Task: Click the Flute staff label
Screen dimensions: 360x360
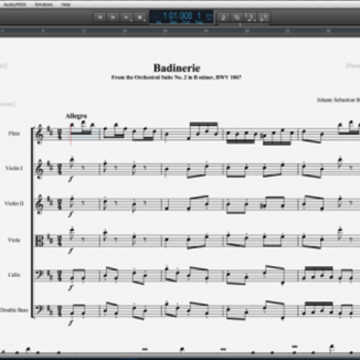Action: point(14,134)
